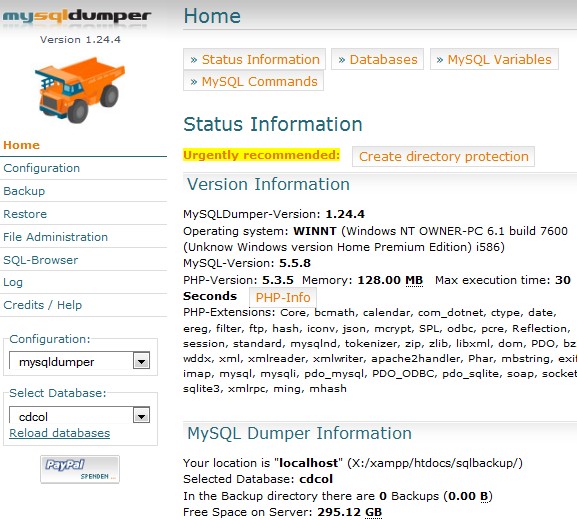Click the MySQL Variables button

pos(494,59)
